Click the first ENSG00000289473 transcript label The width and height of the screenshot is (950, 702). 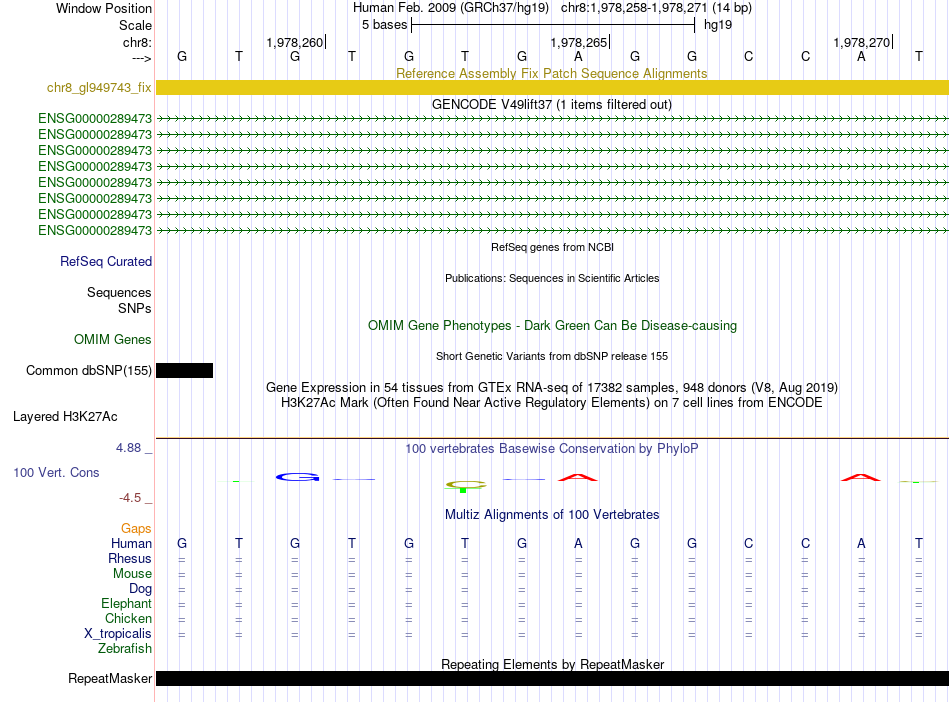point(95,119)
